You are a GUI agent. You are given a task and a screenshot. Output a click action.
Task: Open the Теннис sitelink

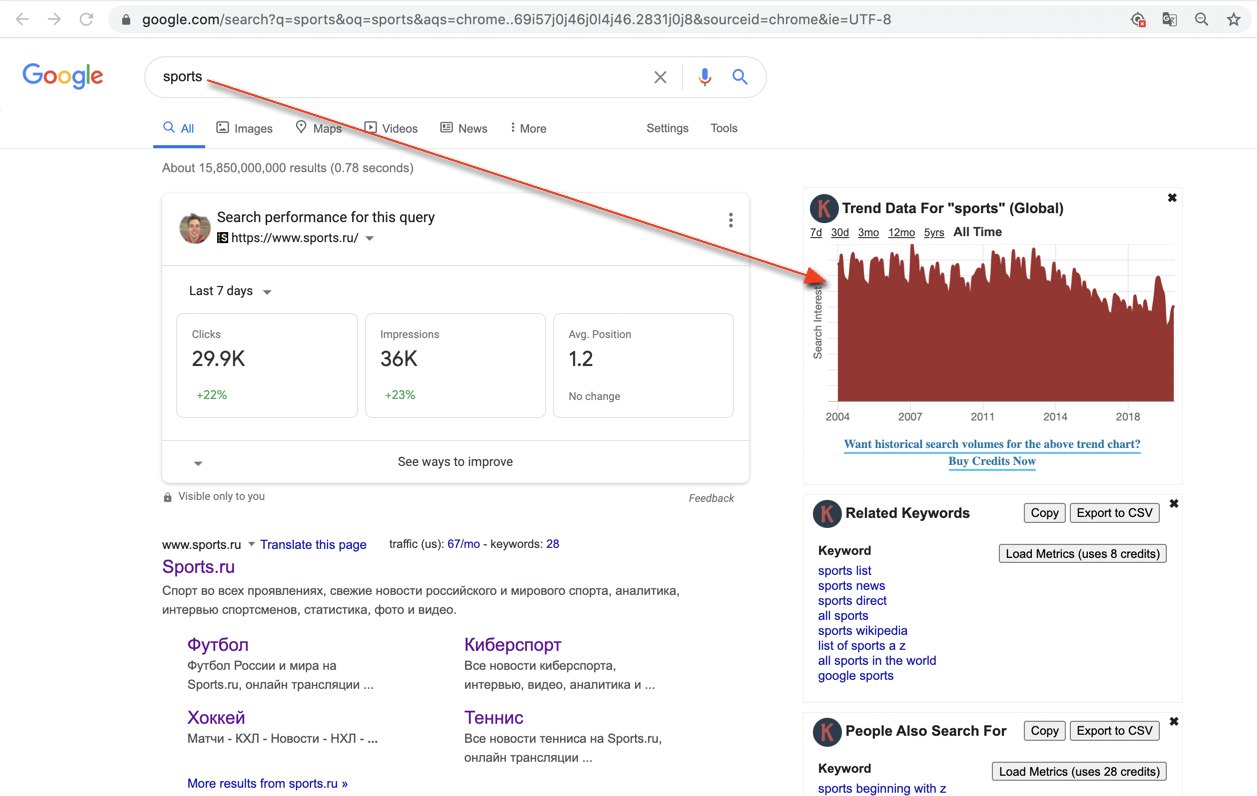[494, 718]
